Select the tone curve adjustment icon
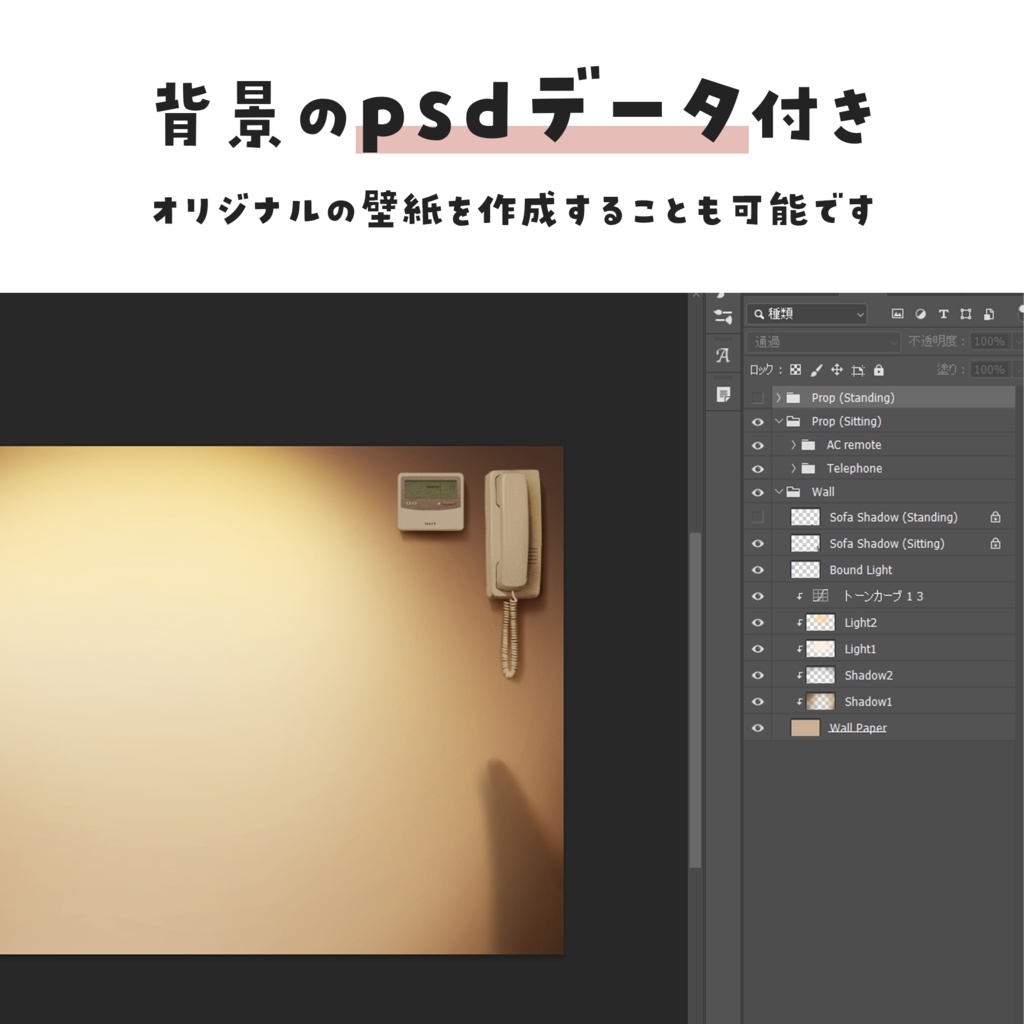 (820, 596)
